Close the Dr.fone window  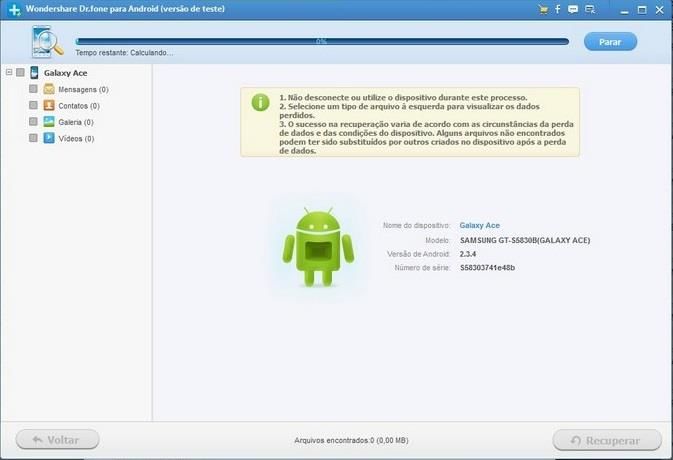click(660, 9)
